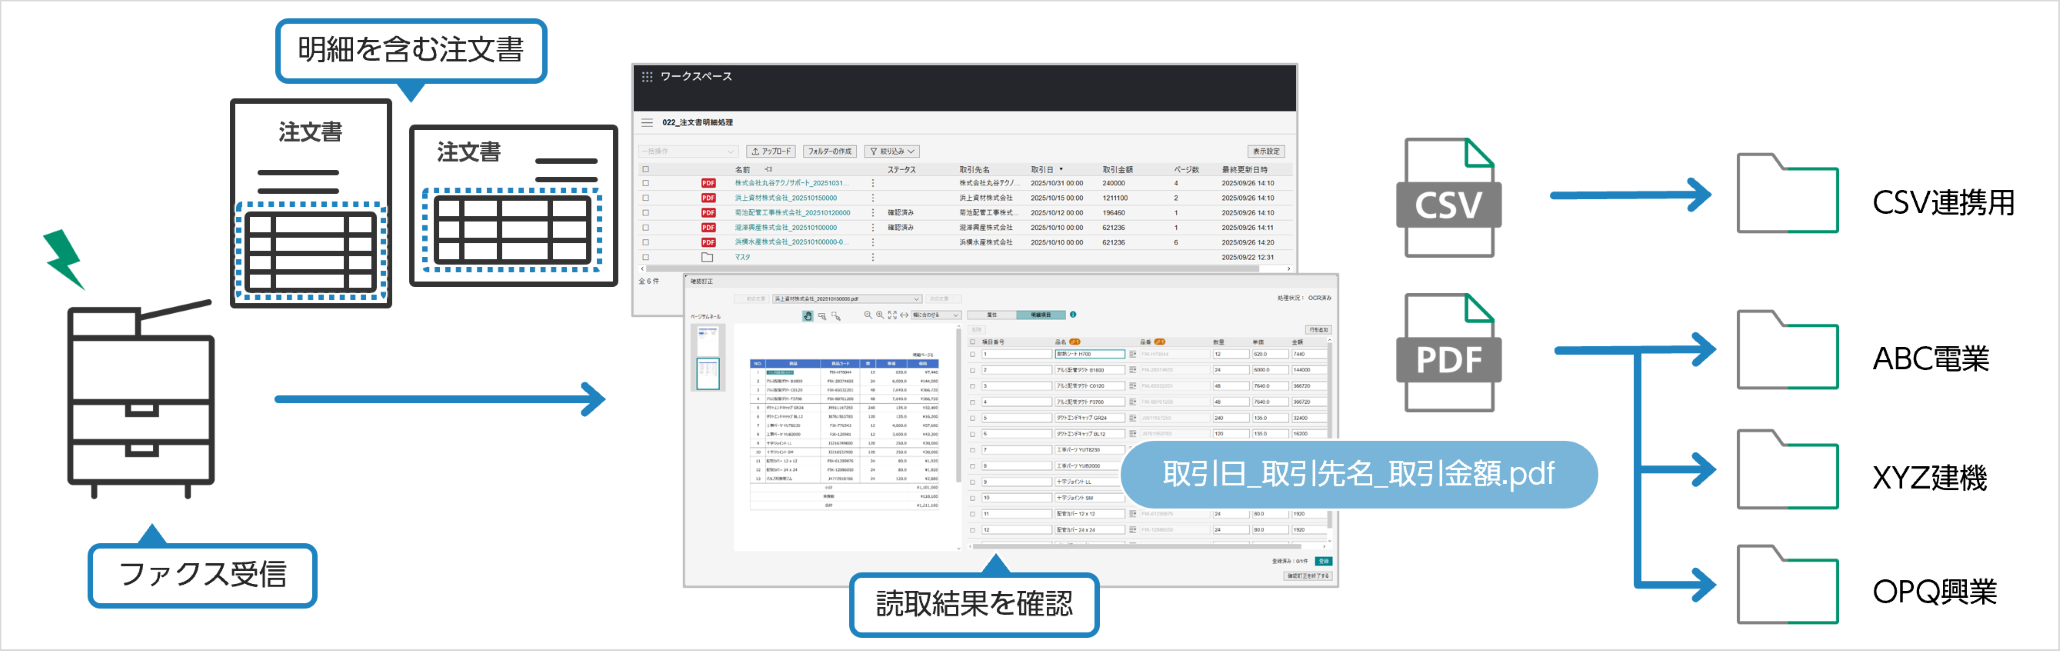
Task: Click the 表示設定 button
Action: [x=1266, y=152]
